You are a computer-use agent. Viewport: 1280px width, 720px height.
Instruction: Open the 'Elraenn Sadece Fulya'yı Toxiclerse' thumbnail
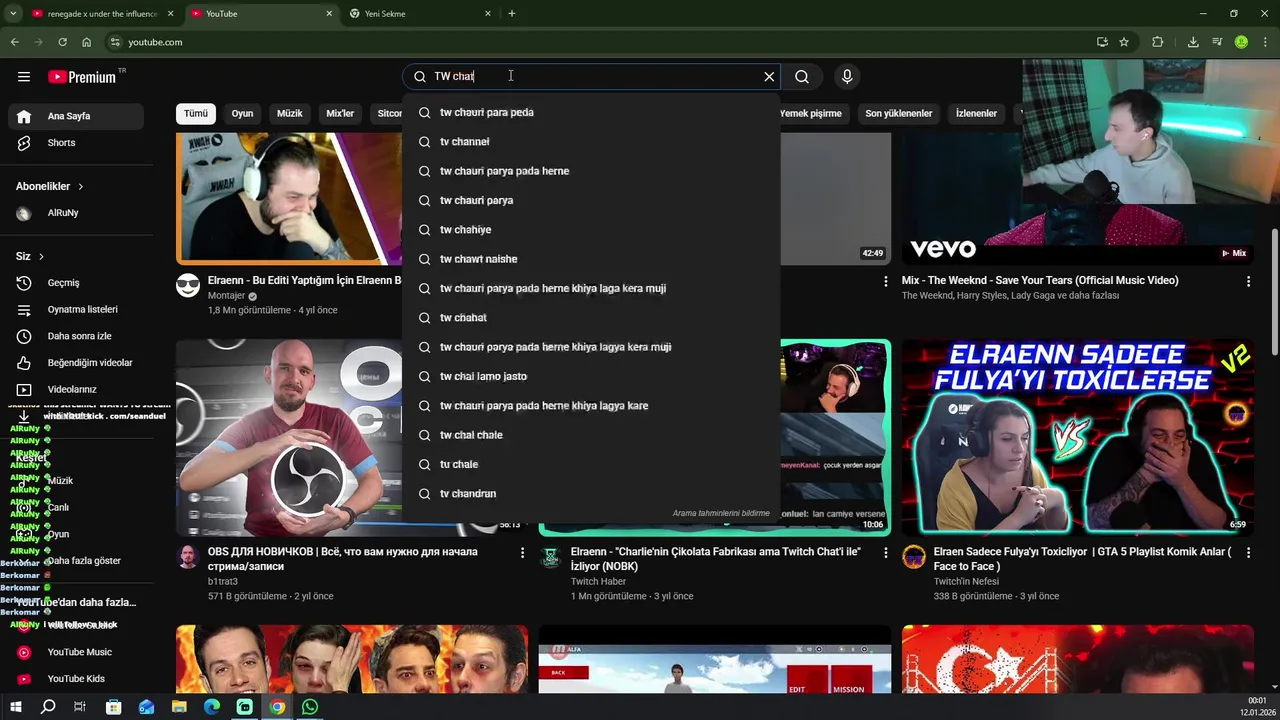[x=1078, y=437]
